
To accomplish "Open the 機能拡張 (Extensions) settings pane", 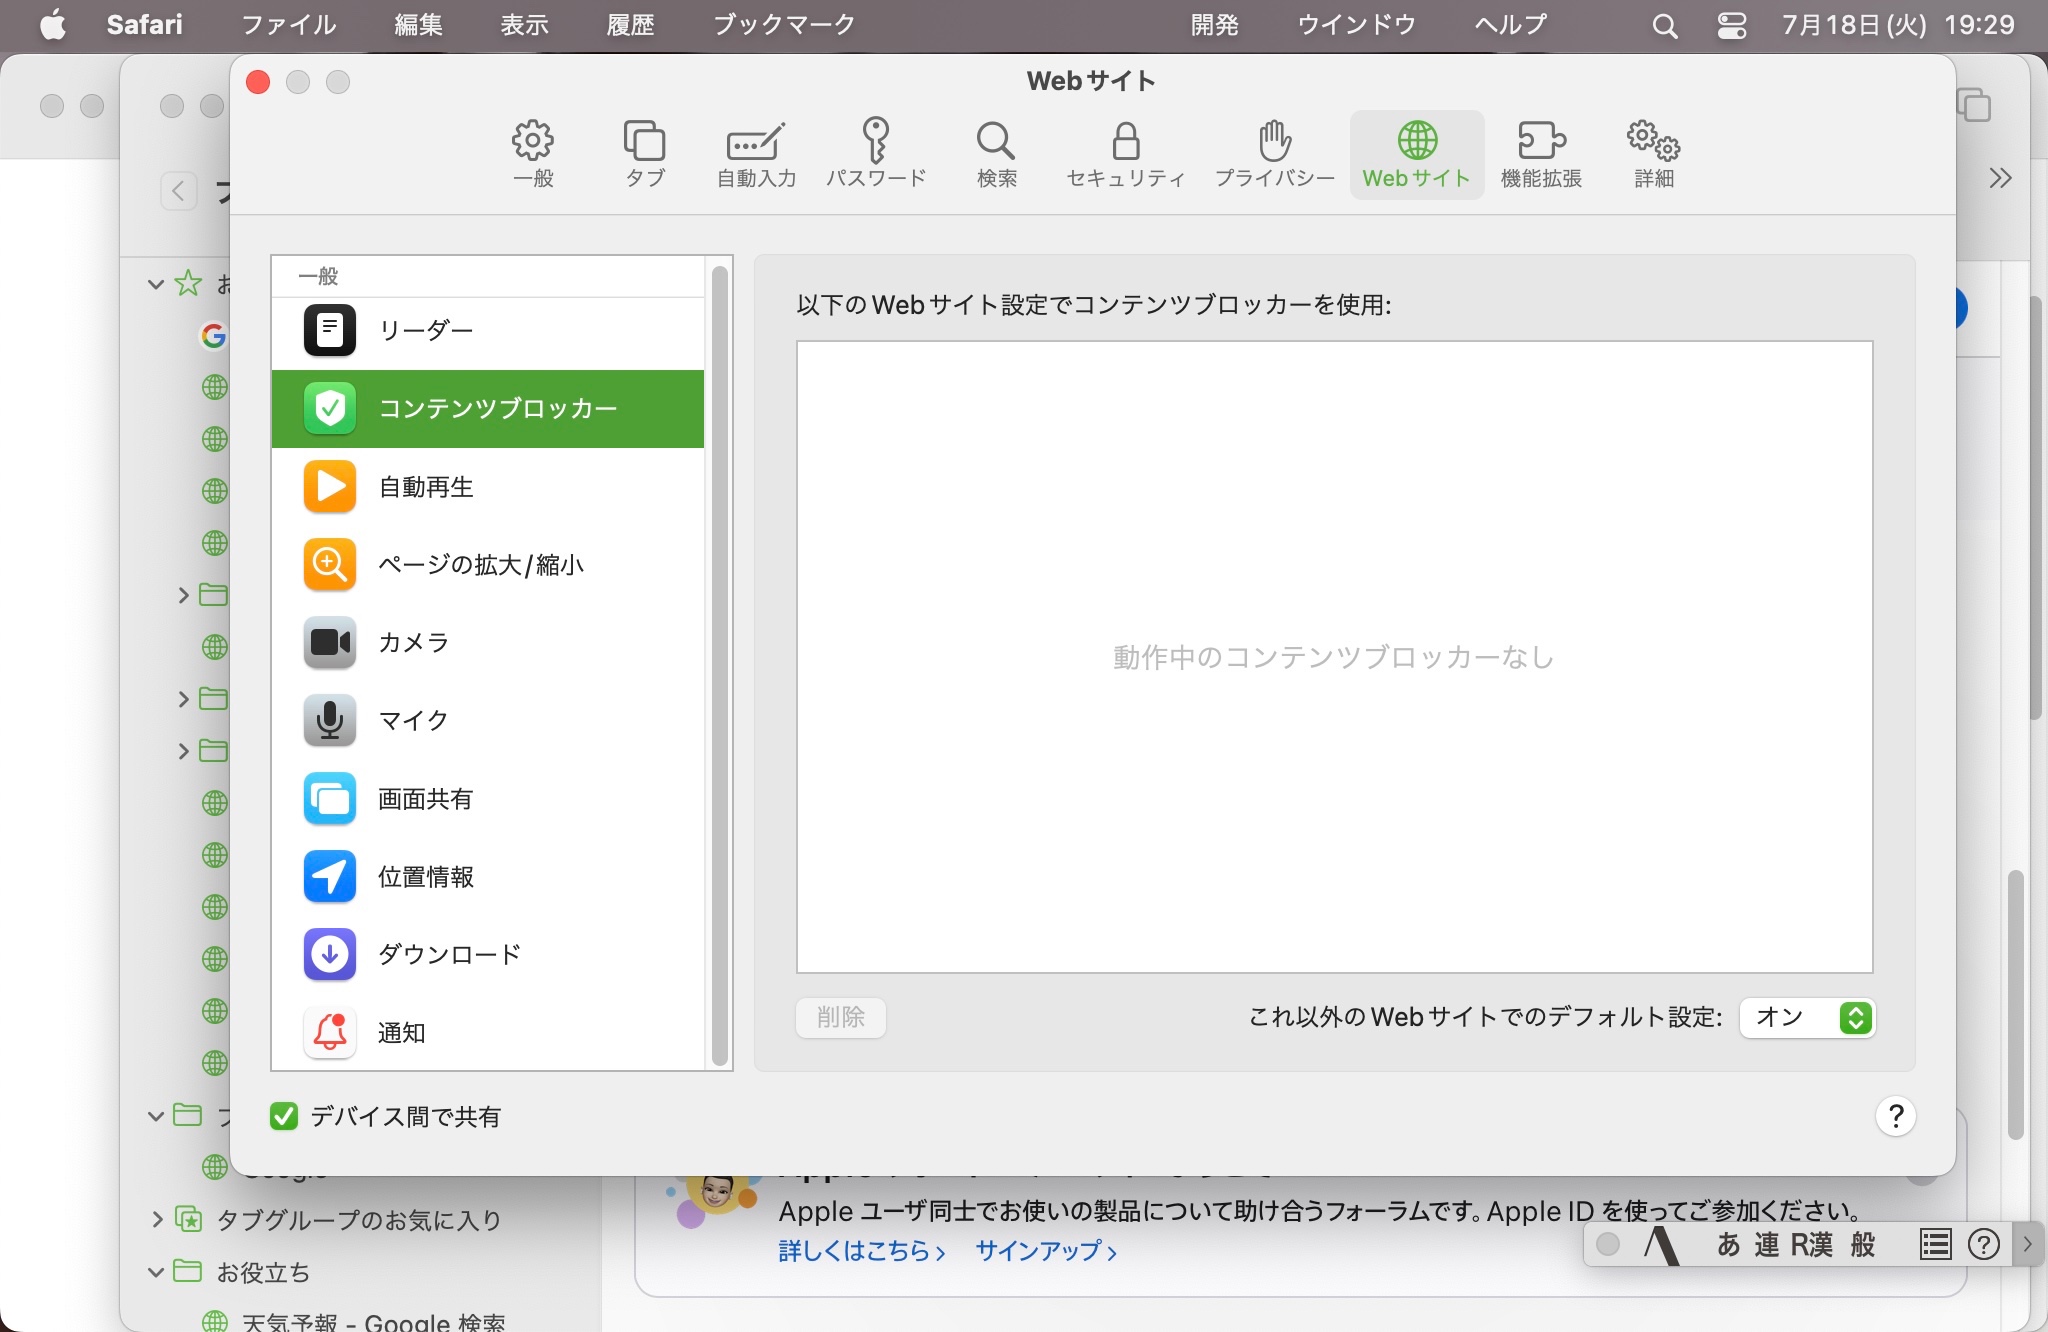I will click(1540, 153).
